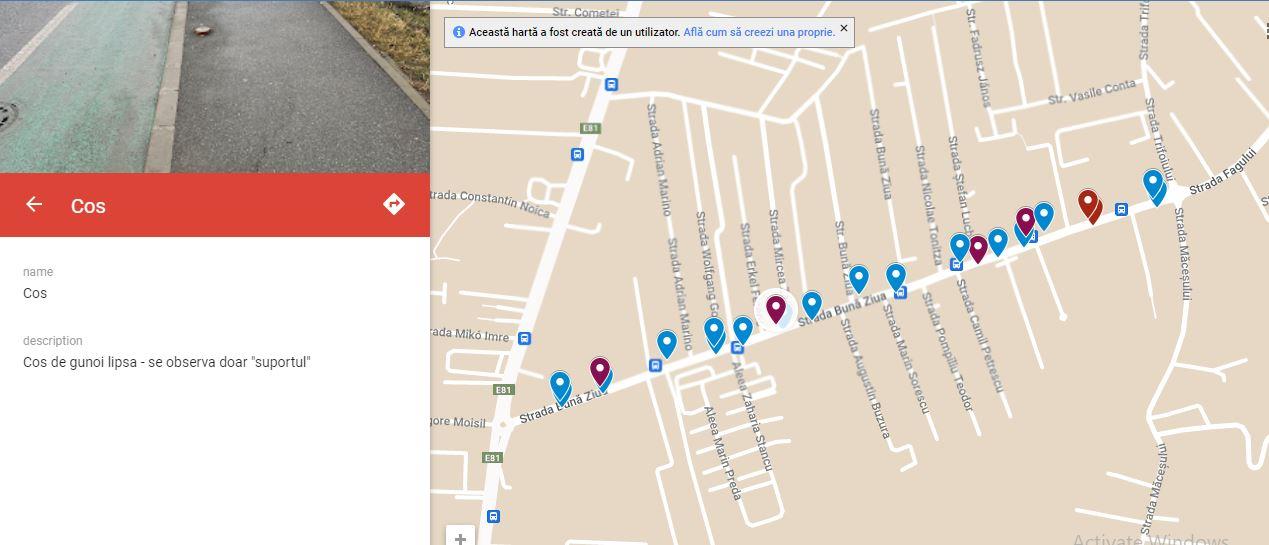Click the bus stop icon below Str. Cometei
Image resolution: width=1269 pixels, height=545 pixels.
(x=611, y=85)
